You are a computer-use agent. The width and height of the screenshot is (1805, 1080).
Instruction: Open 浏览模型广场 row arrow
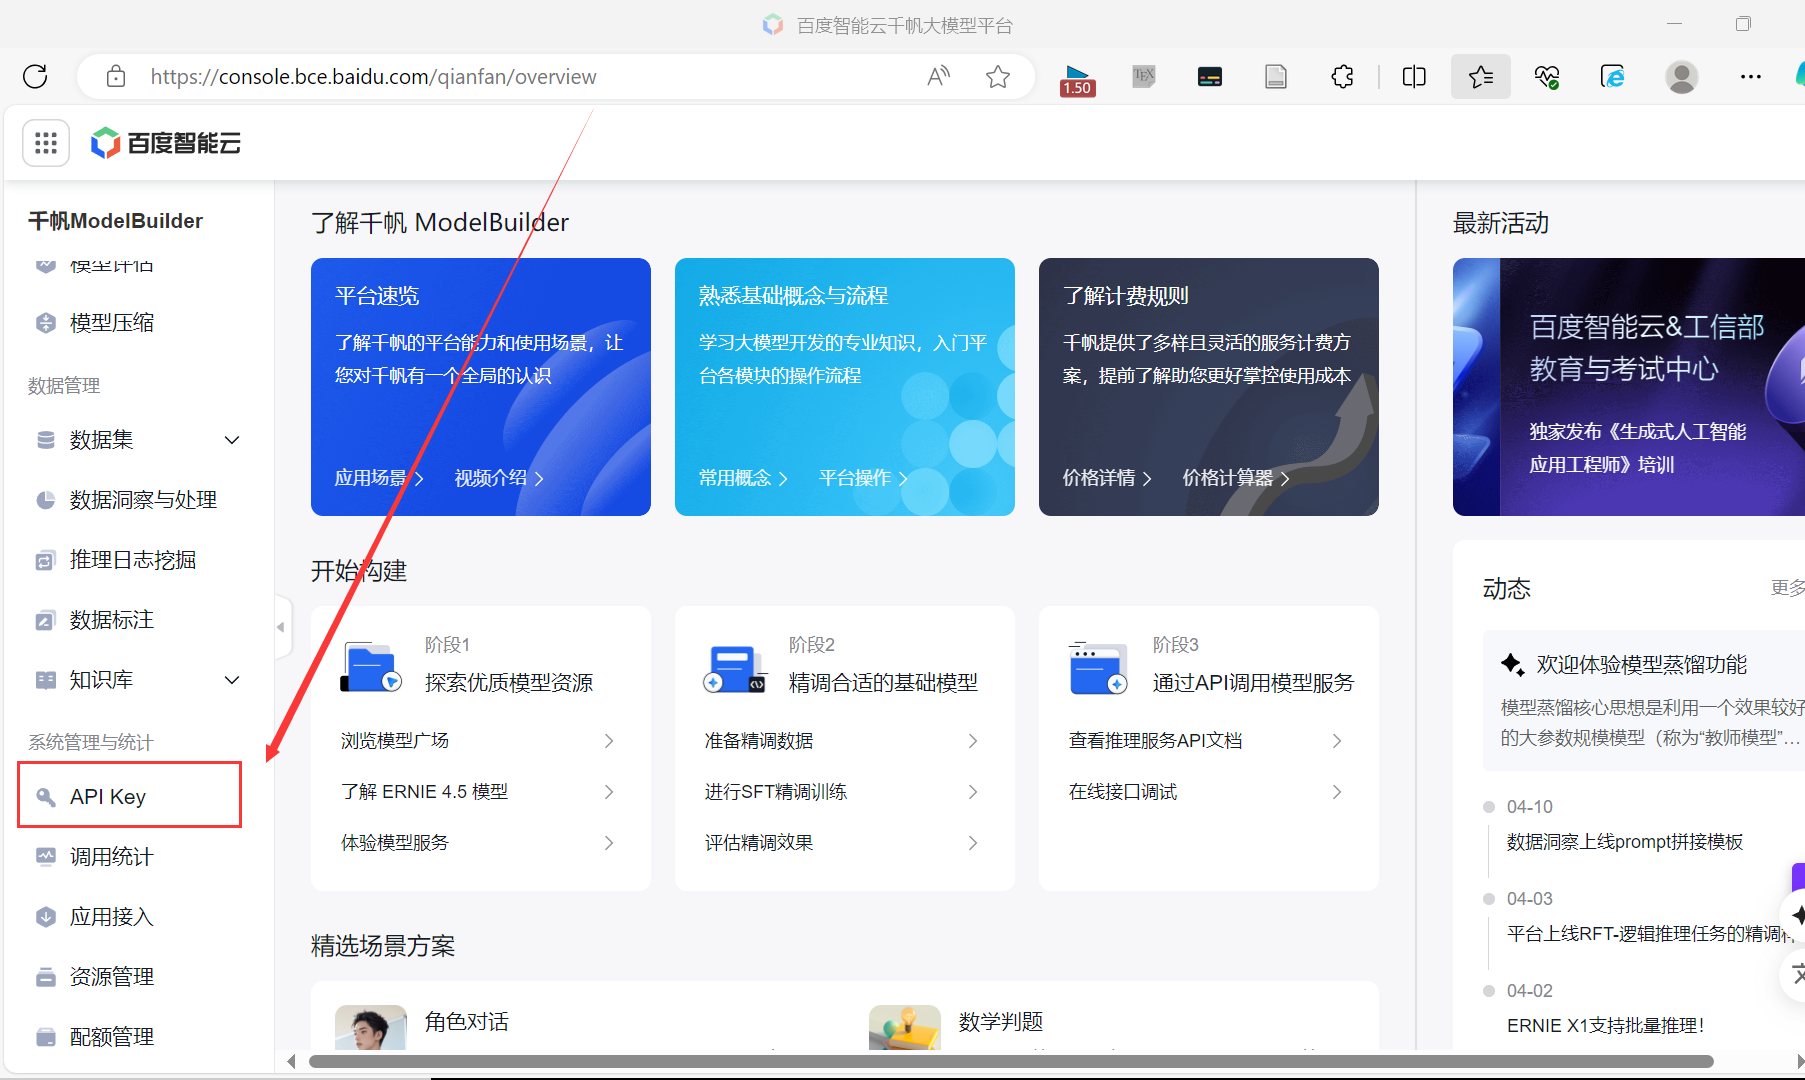coord(609,741)
